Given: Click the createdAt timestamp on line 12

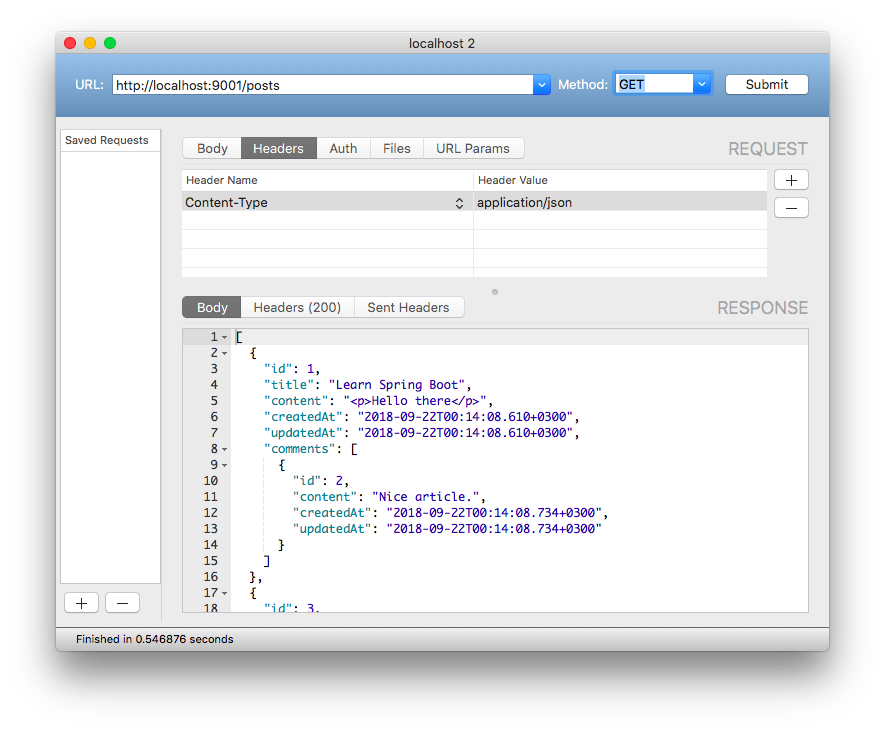Looking at the screenshot, I should (494, 513).
